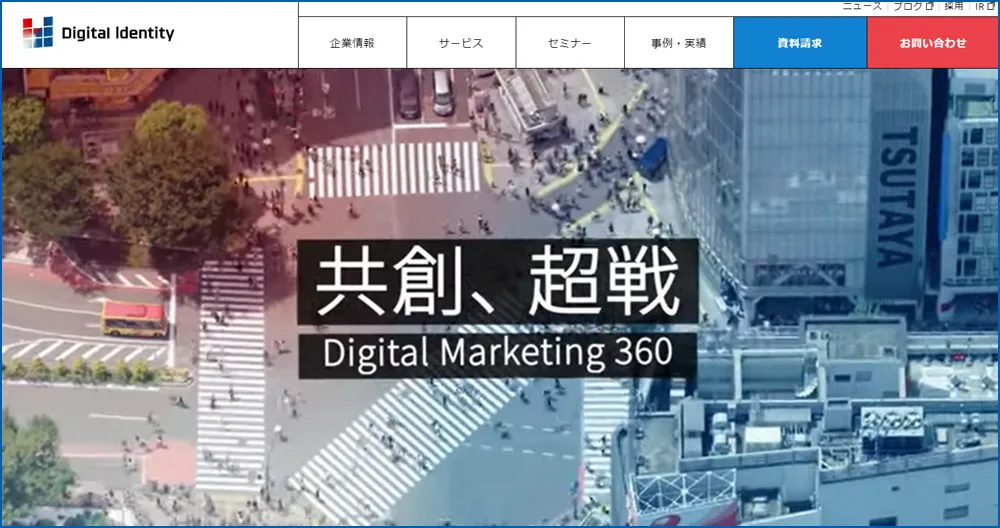
Task: Click the 共創、超戦 headline banner
Action: click(x=498, y=282)
